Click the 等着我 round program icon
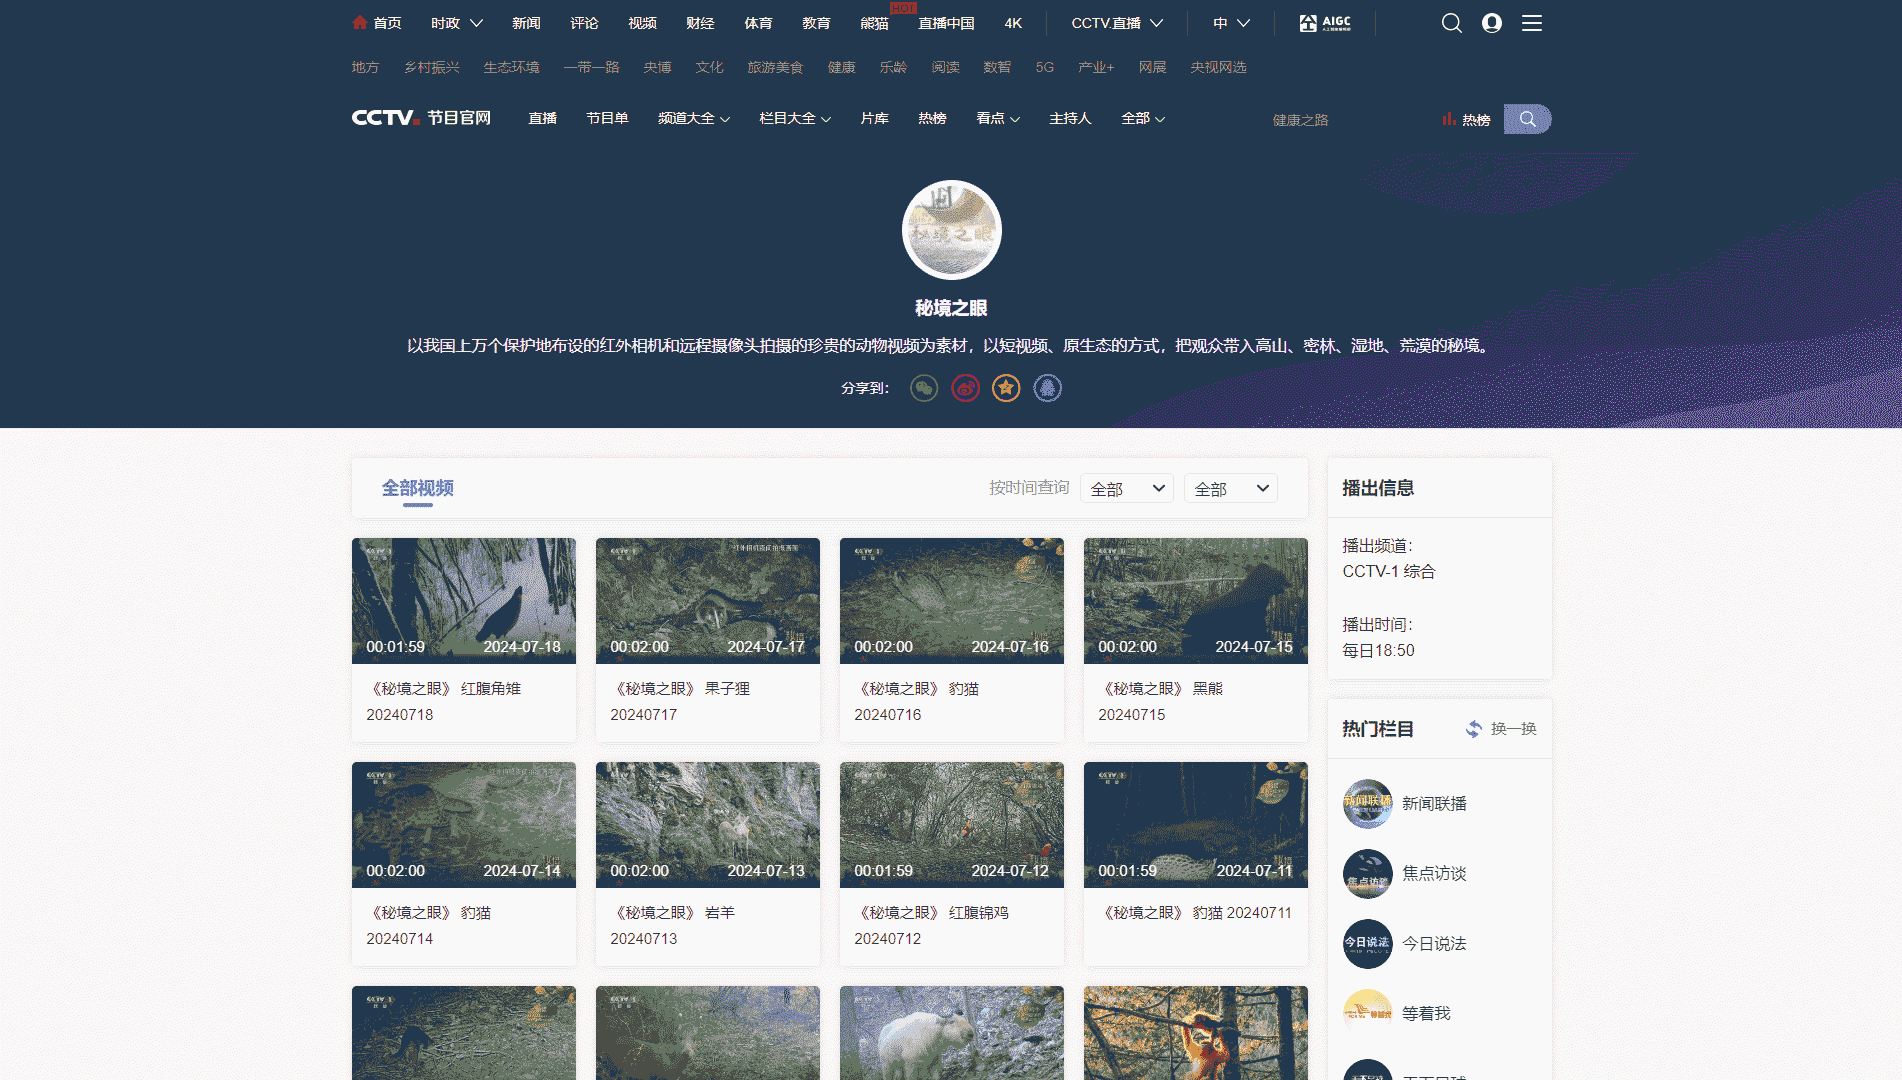 pos(1367,1014)
